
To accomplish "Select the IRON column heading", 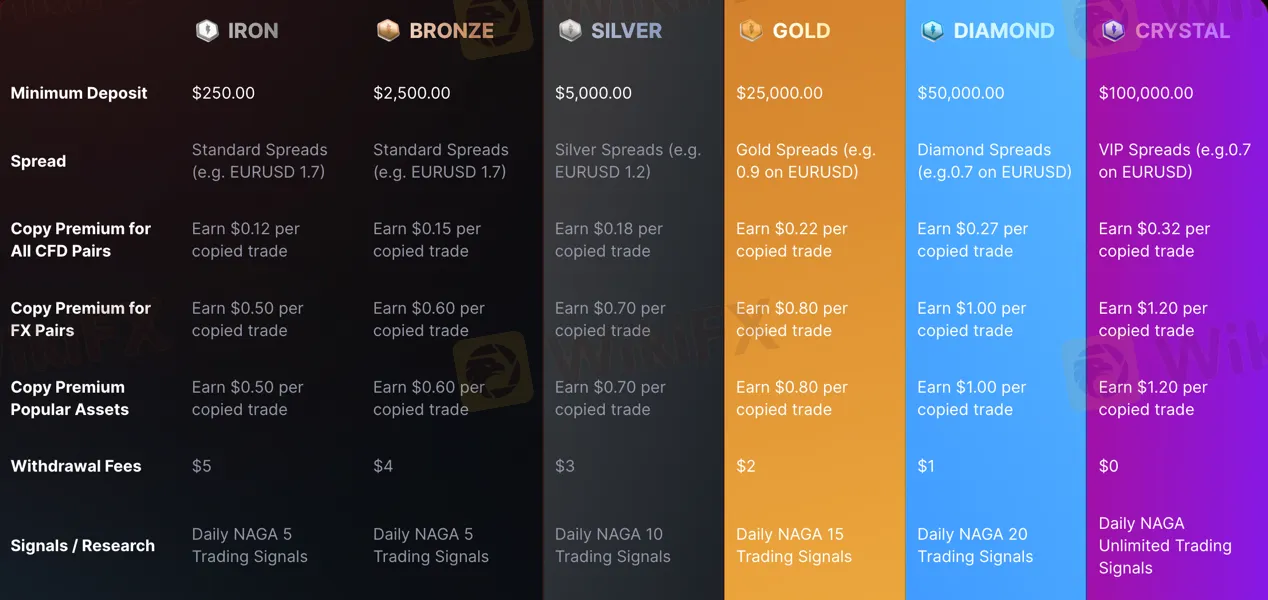I will [x=253, y=31].
